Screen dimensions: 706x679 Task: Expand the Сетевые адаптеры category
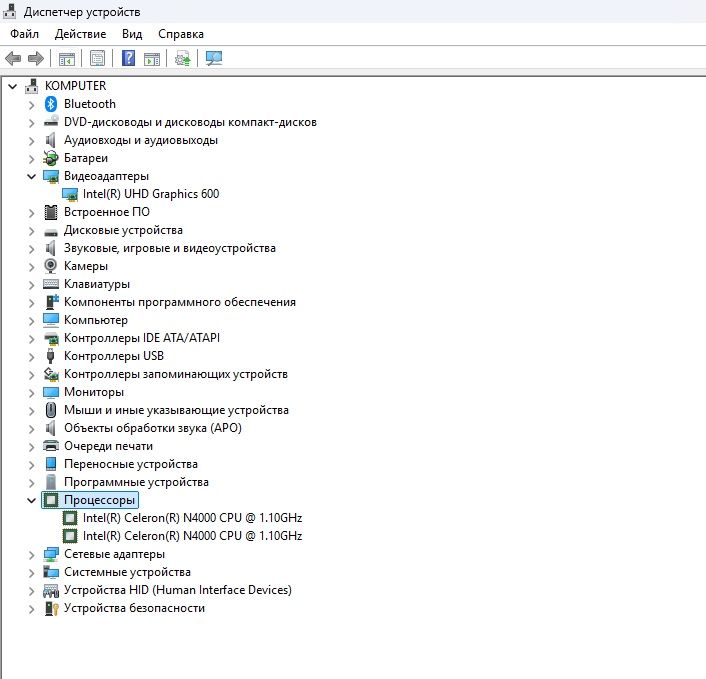31,555
